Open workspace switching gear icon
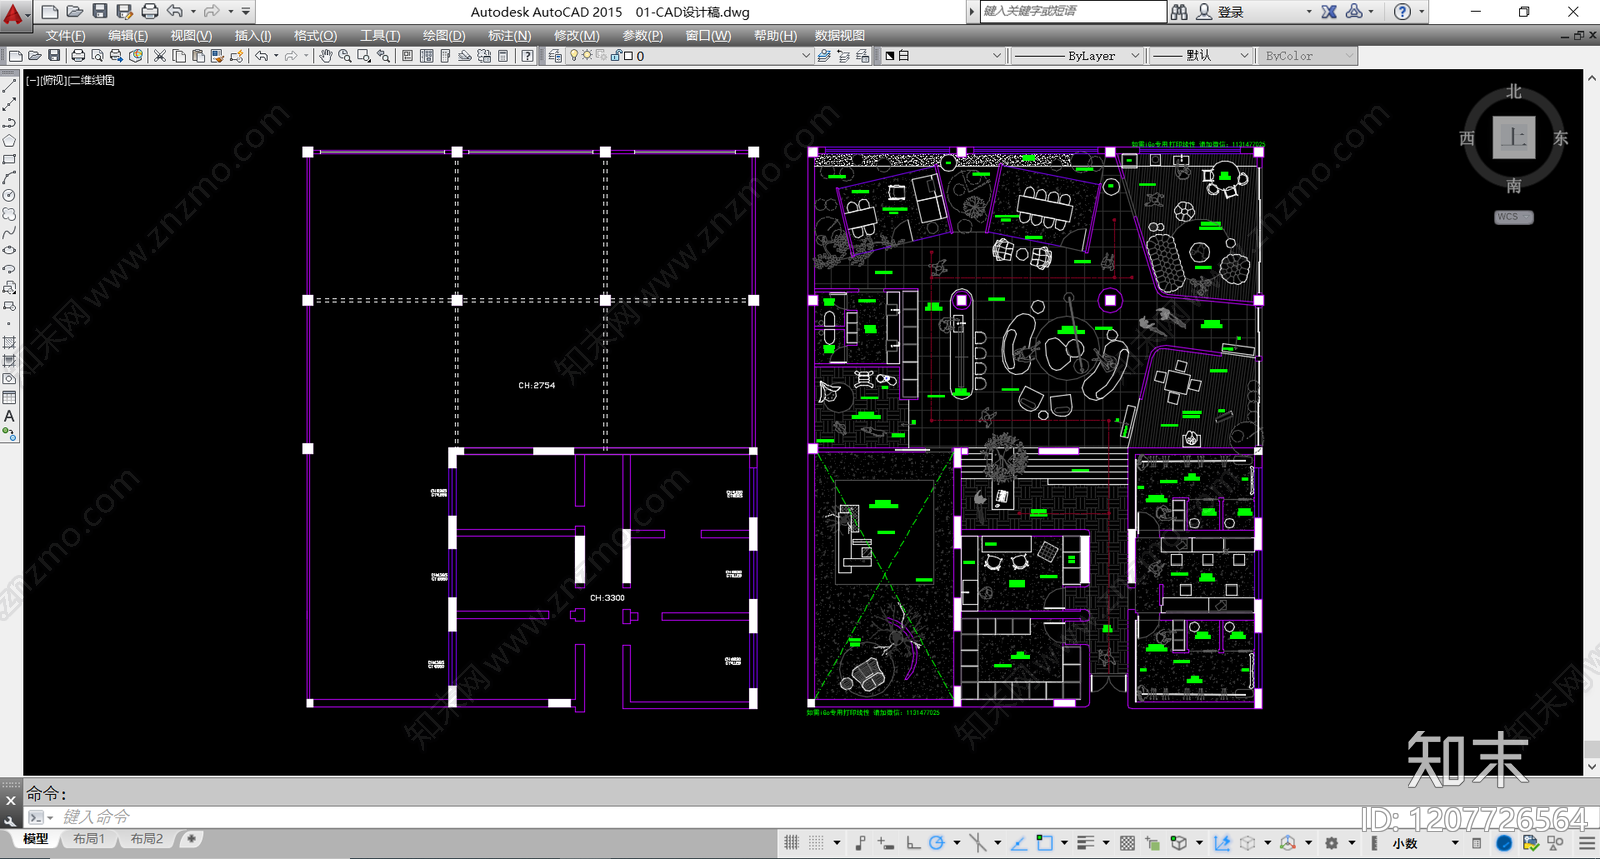Screen dimensions: 1600x859 [1331, 843]
